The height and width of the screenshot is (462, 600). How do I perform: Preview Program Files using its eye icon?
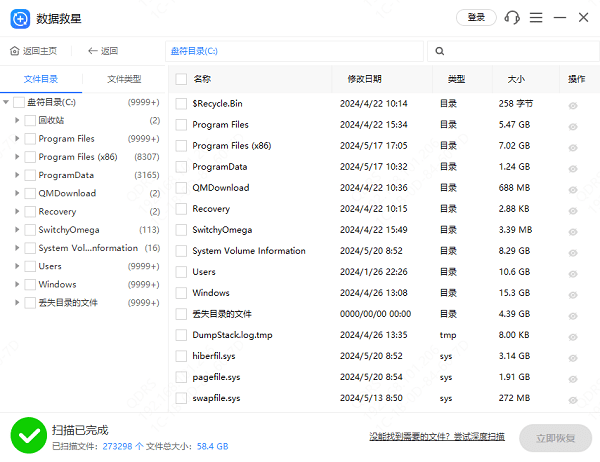pyautogui.click(x=573, y=127)
